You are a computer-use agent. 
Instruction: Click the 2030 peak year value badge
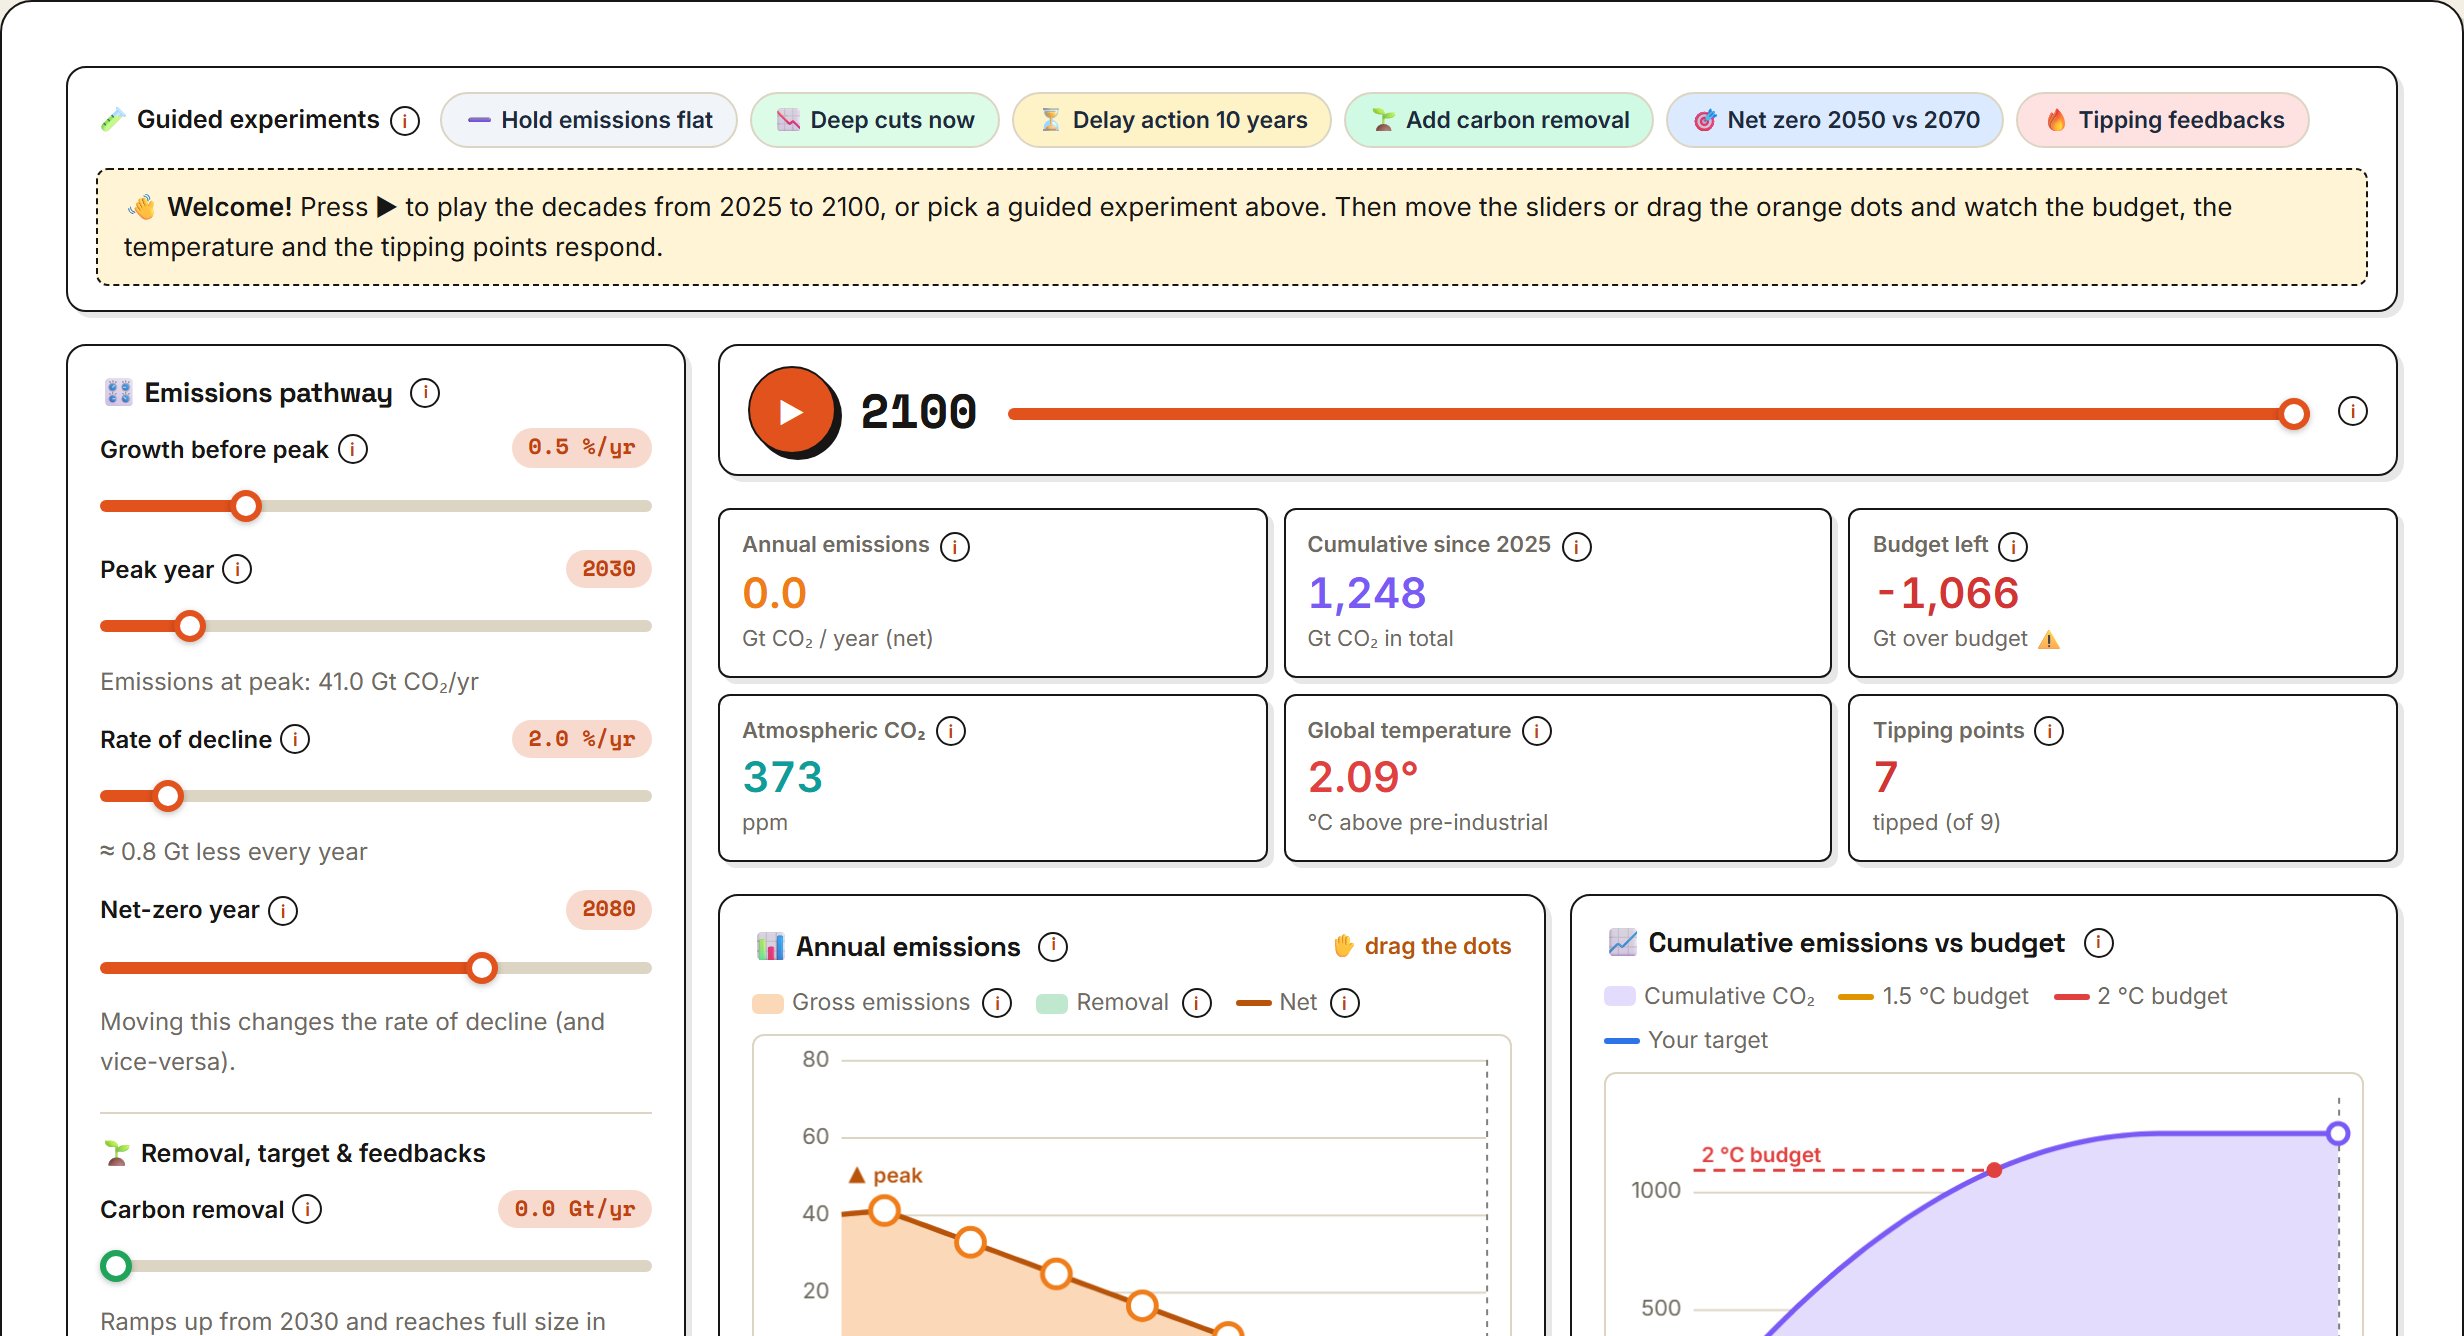pos(609,569)
